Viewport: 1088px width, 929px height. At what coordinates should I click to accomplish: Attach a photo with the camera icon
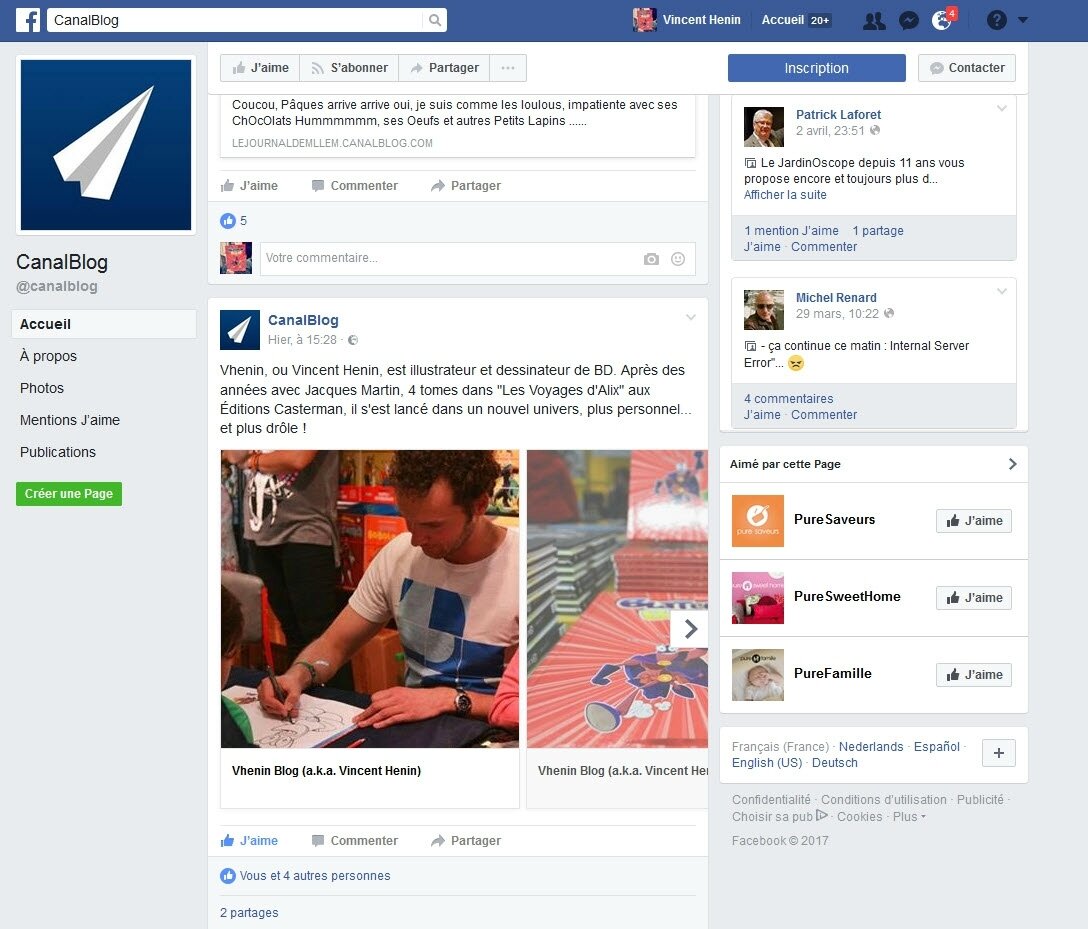[x=651, y=259]
